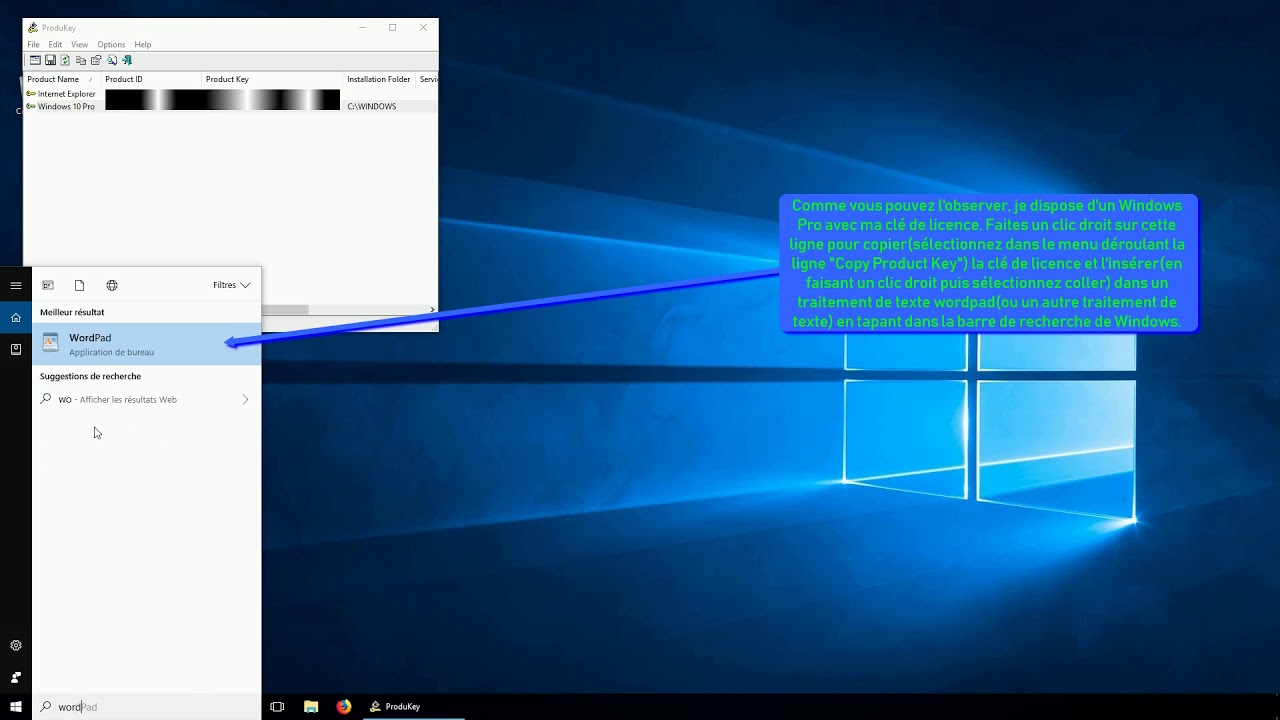The image size is (1280, 720).
Task: Open the View menu in ProduKey
Action: pyautogui.click(x=80, y=45)
